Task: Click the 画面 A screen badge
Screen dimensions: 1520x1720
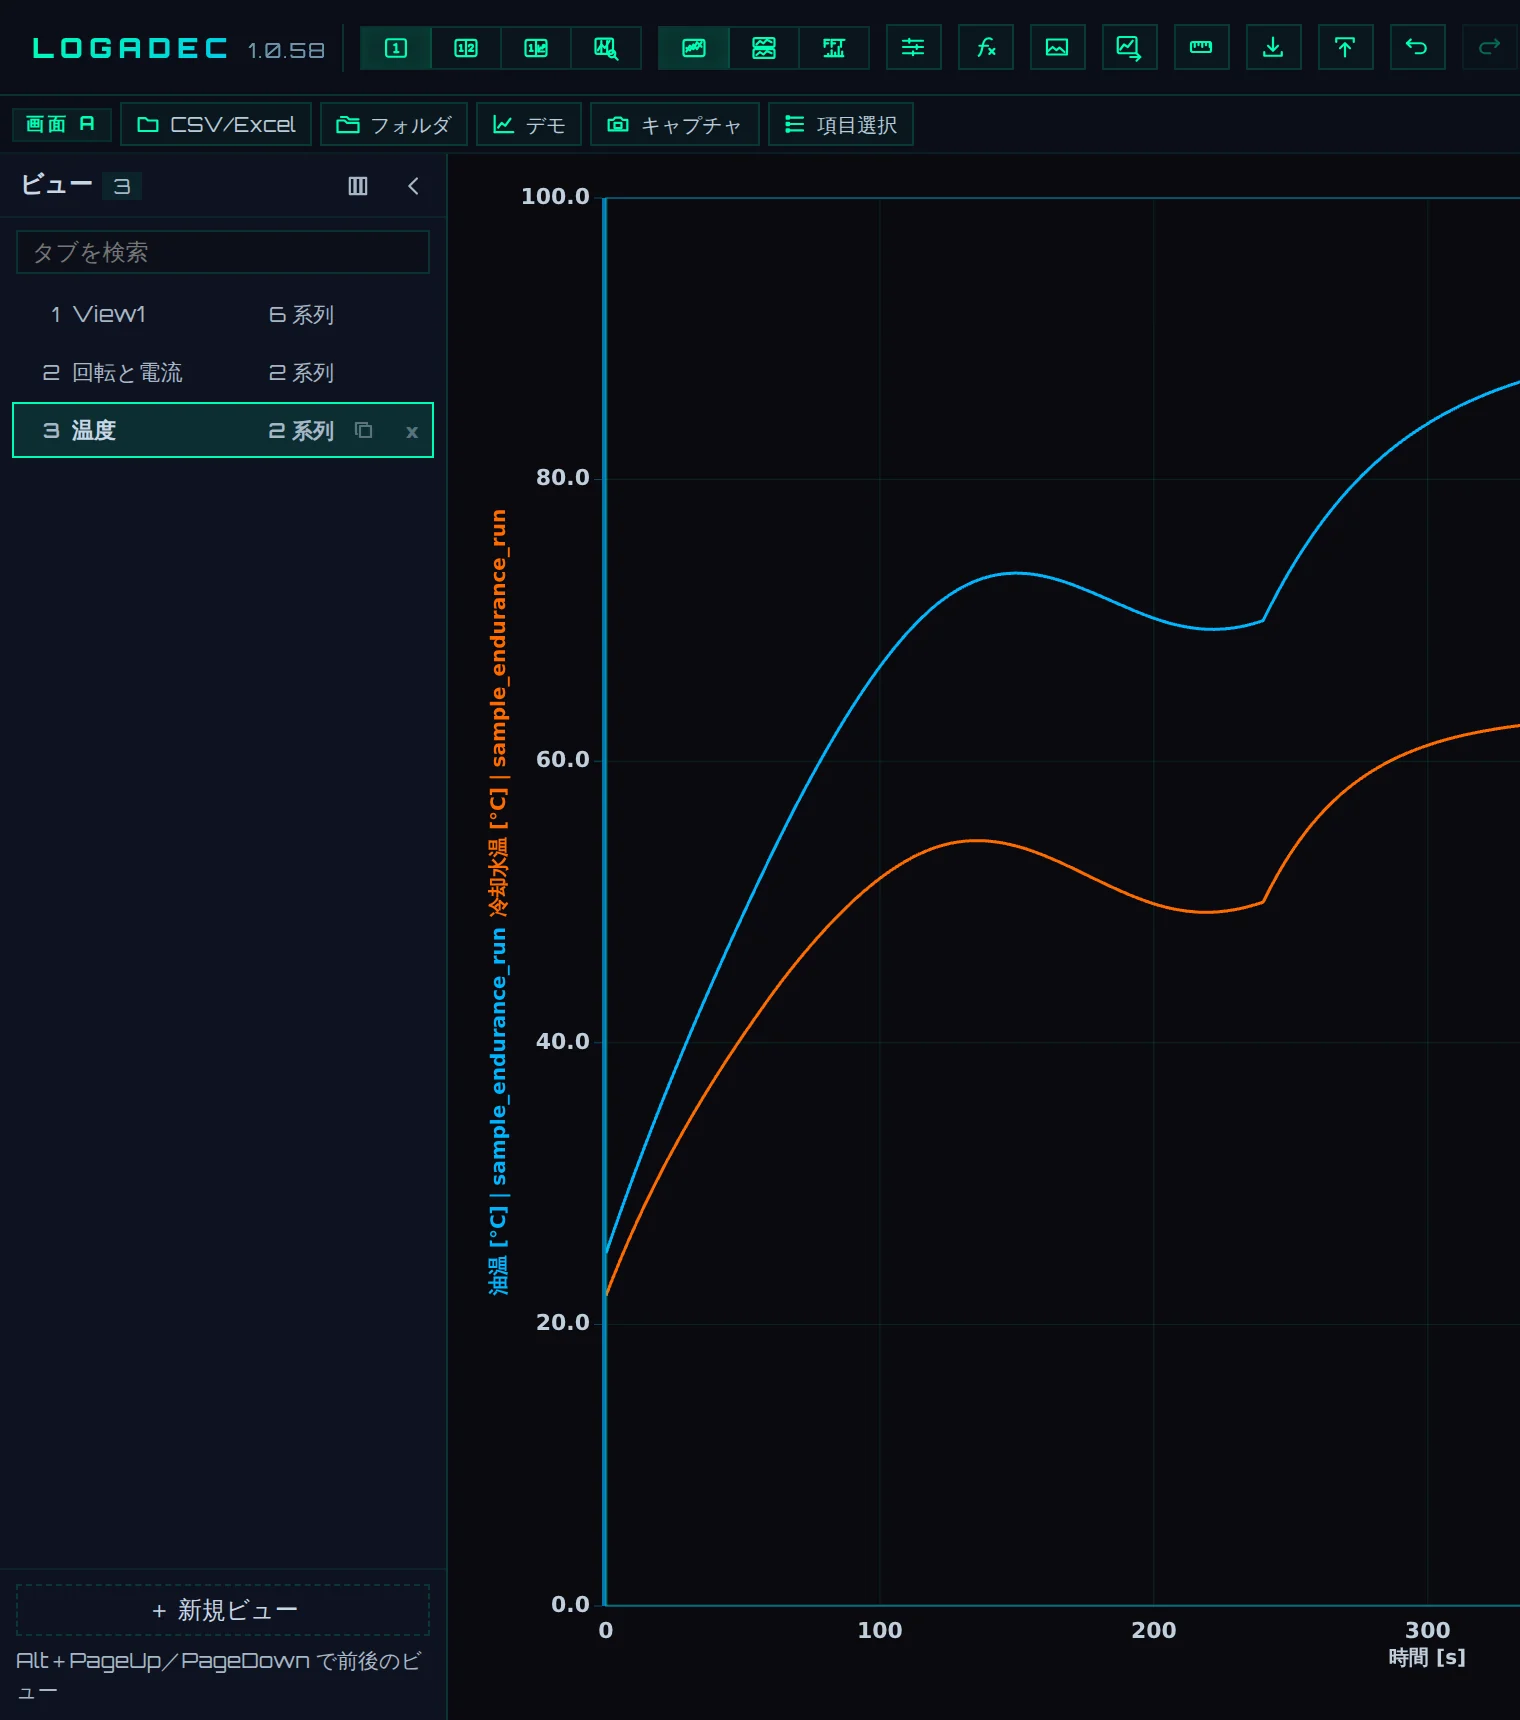Action: [61, 124]
